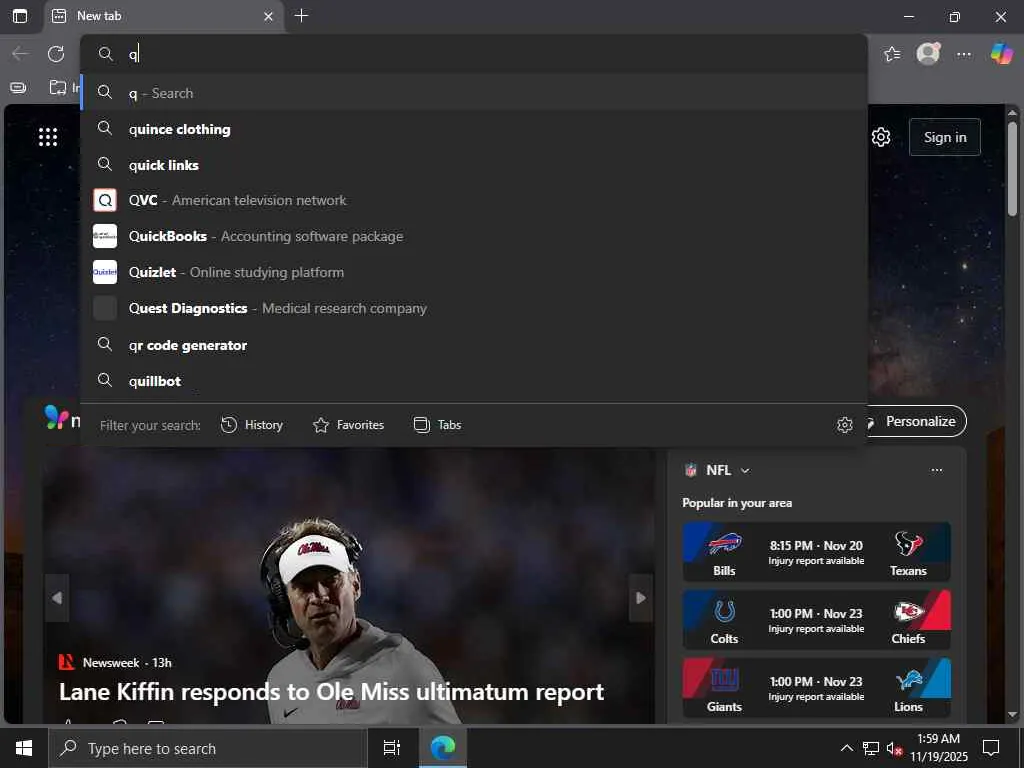Click the taskbar 'Type here to search' box

(208, 748)
